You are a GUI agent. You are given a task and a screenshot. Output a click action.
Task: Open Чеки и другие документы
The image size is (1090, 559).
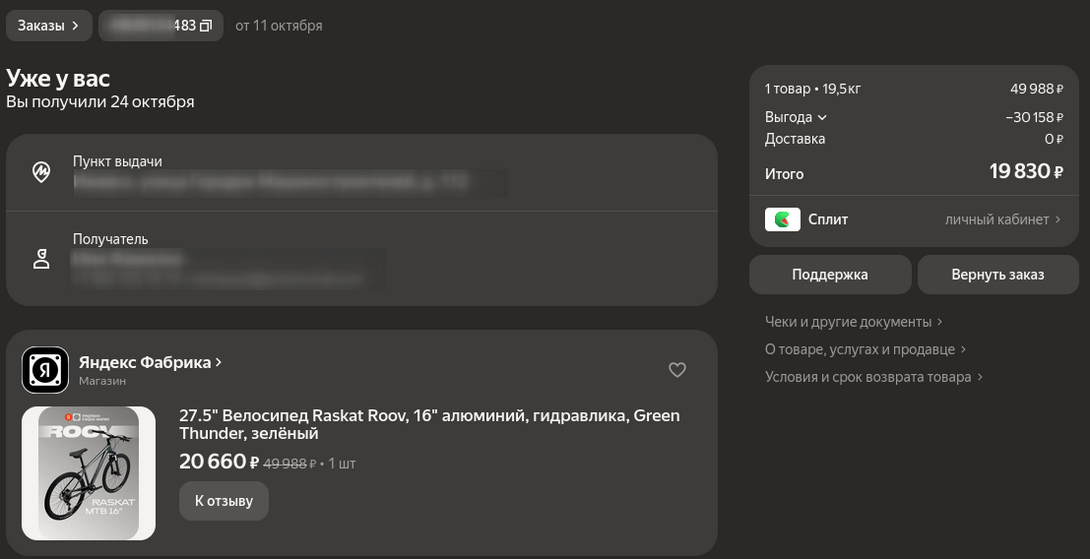point(854,322)
